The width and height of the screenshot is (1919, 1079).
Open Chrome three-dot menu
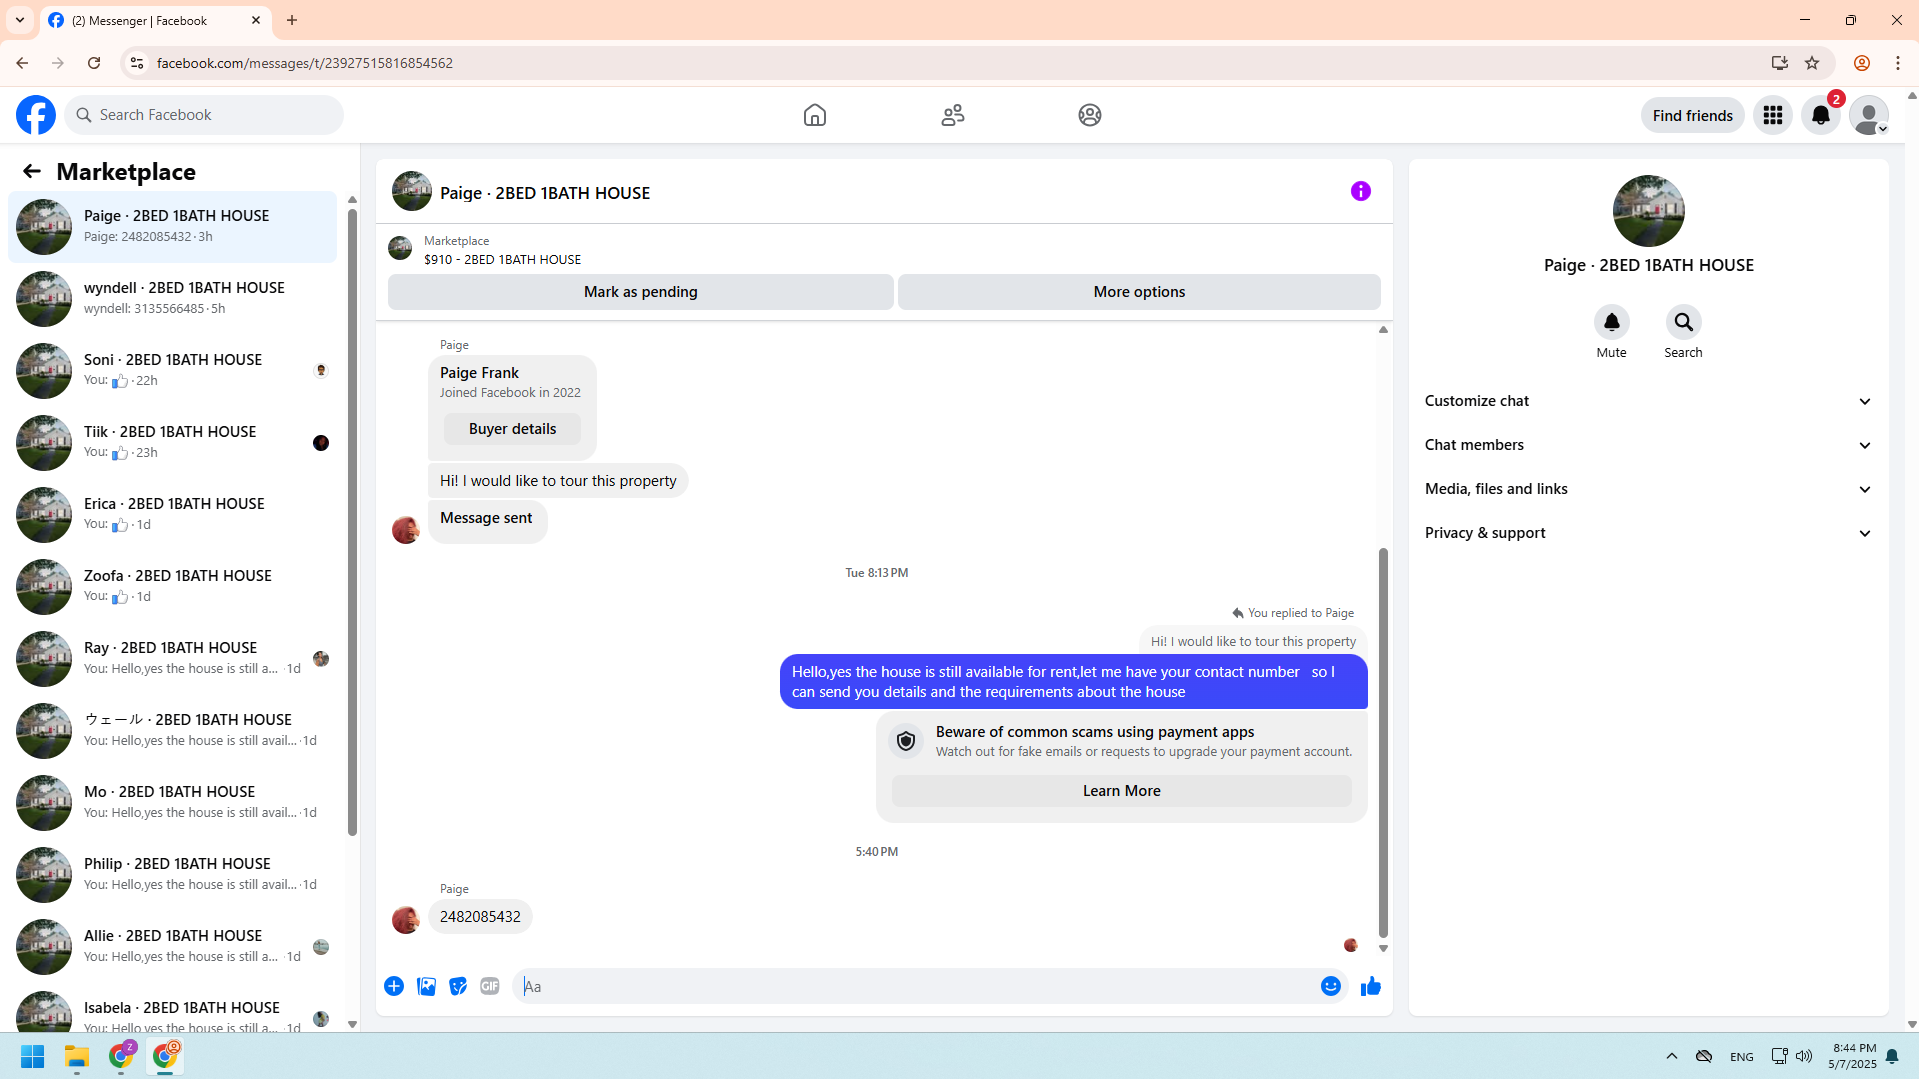(x=1898, y=63)
